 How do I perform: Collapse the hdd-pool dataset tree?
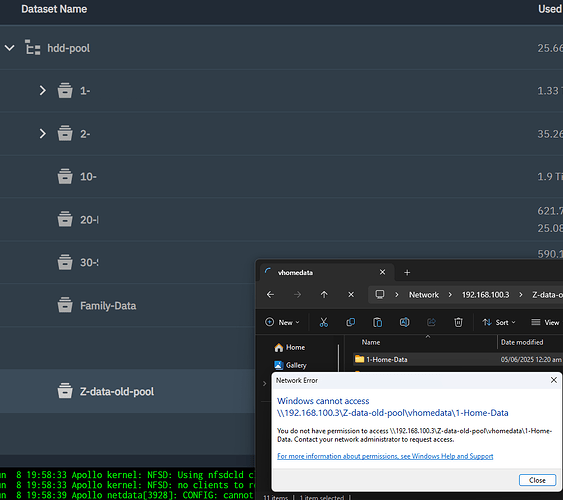(10, 48)
